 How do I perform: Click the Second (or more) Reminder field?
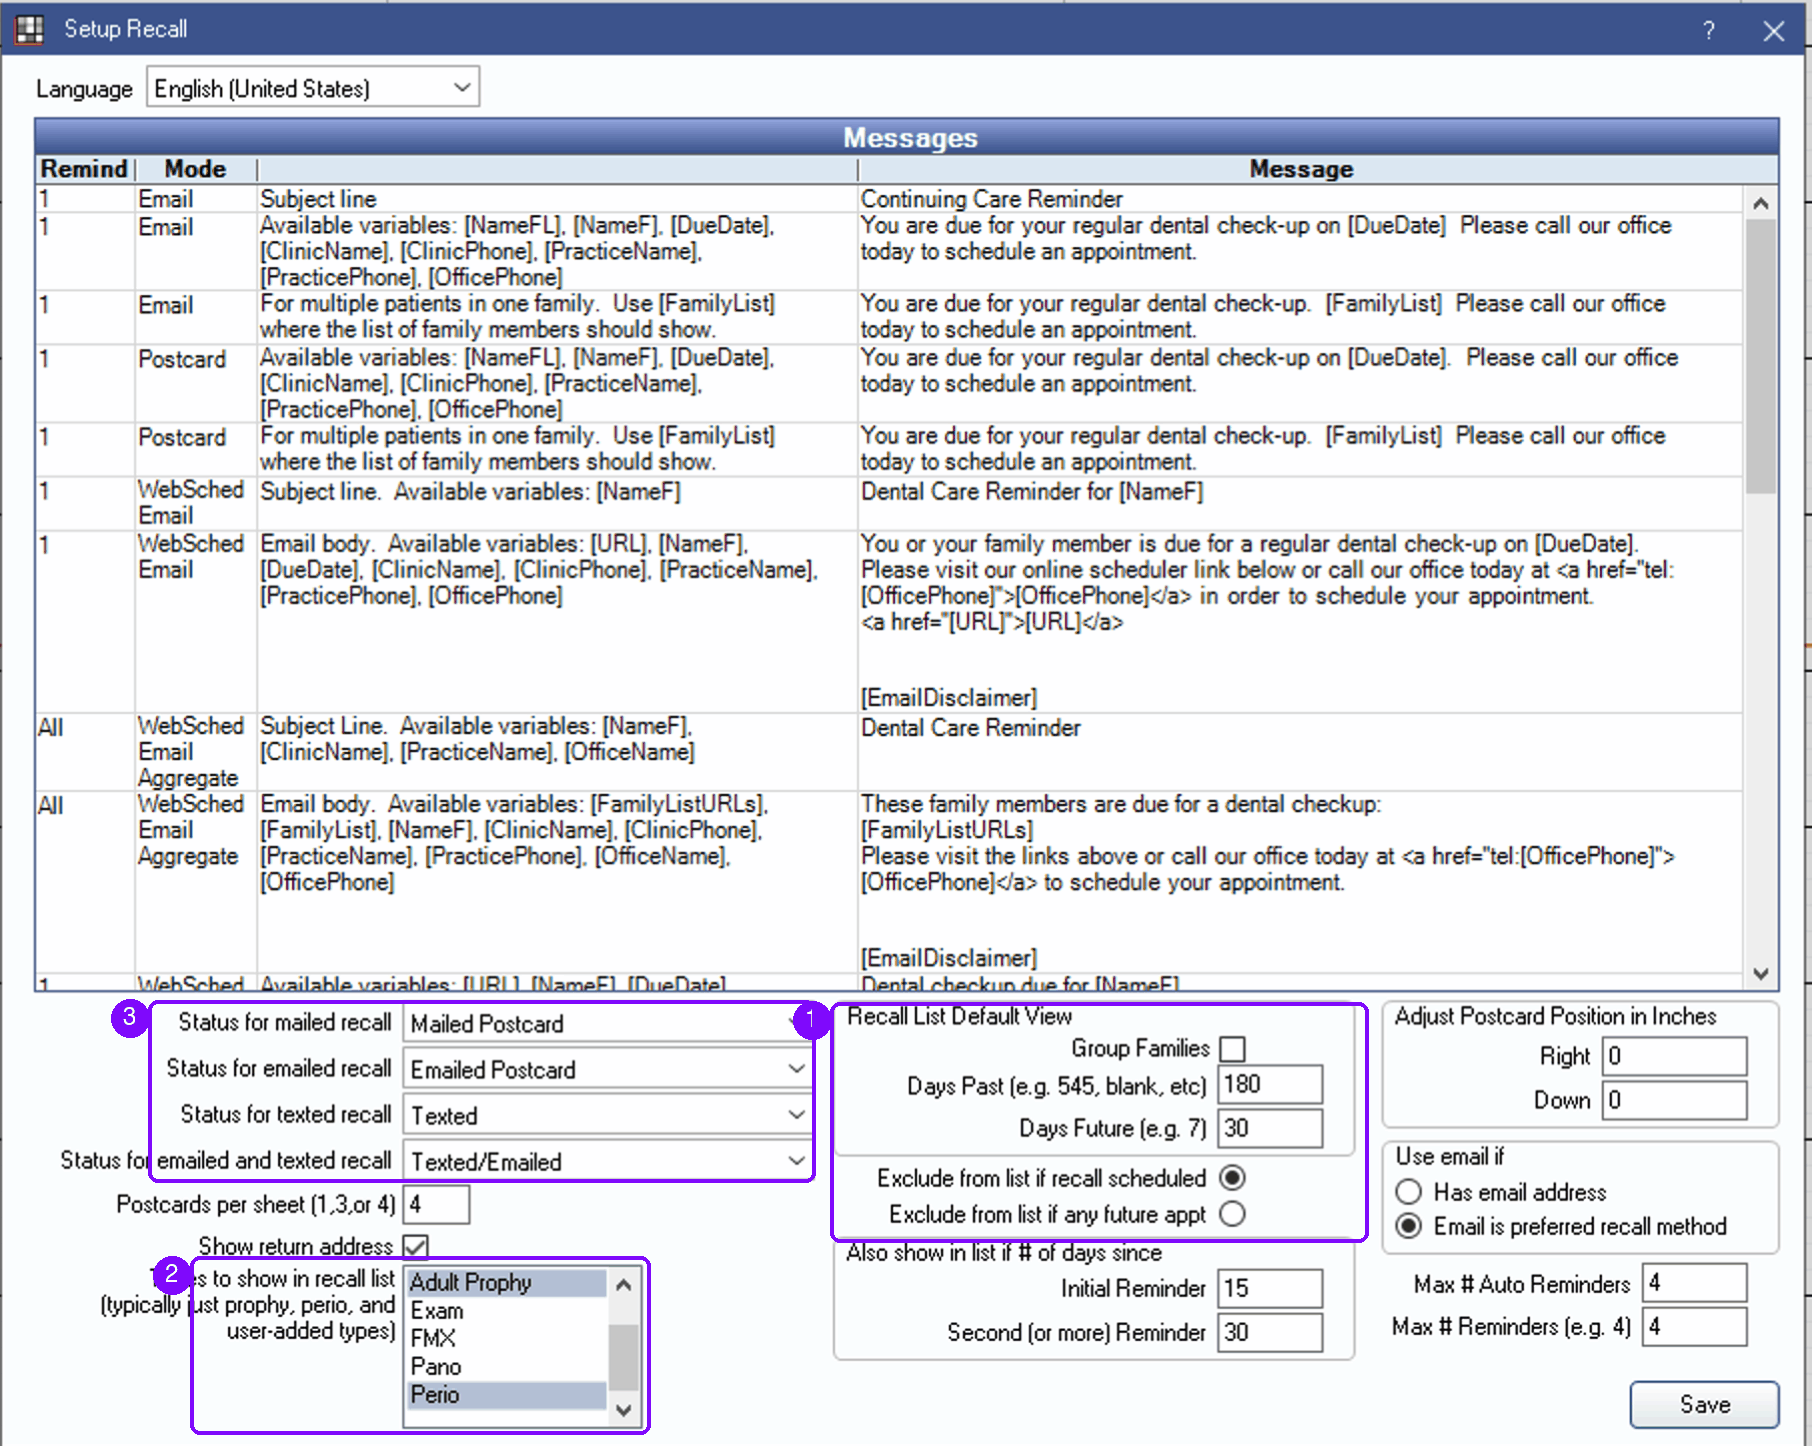(1270, 1333)
